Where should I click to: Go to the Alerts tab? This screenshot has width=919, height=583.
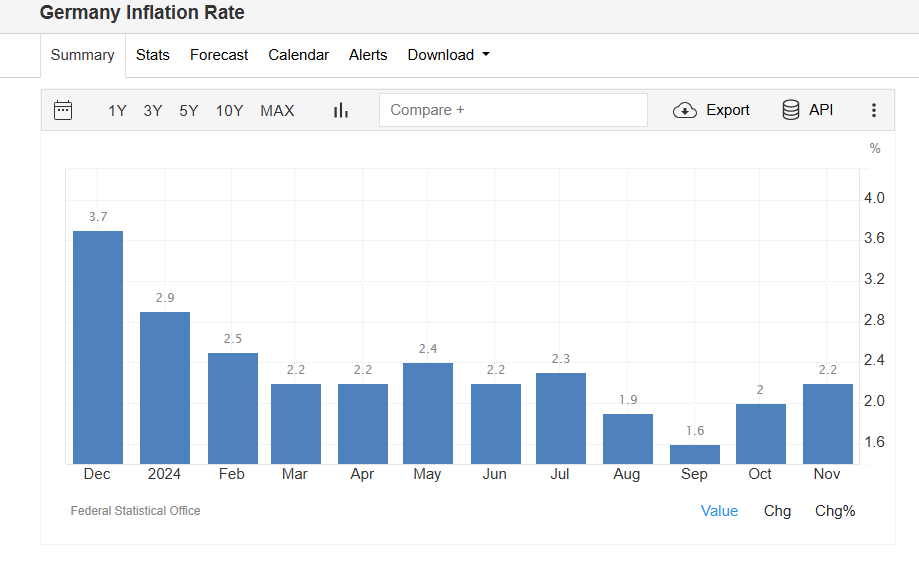point(368,55)
